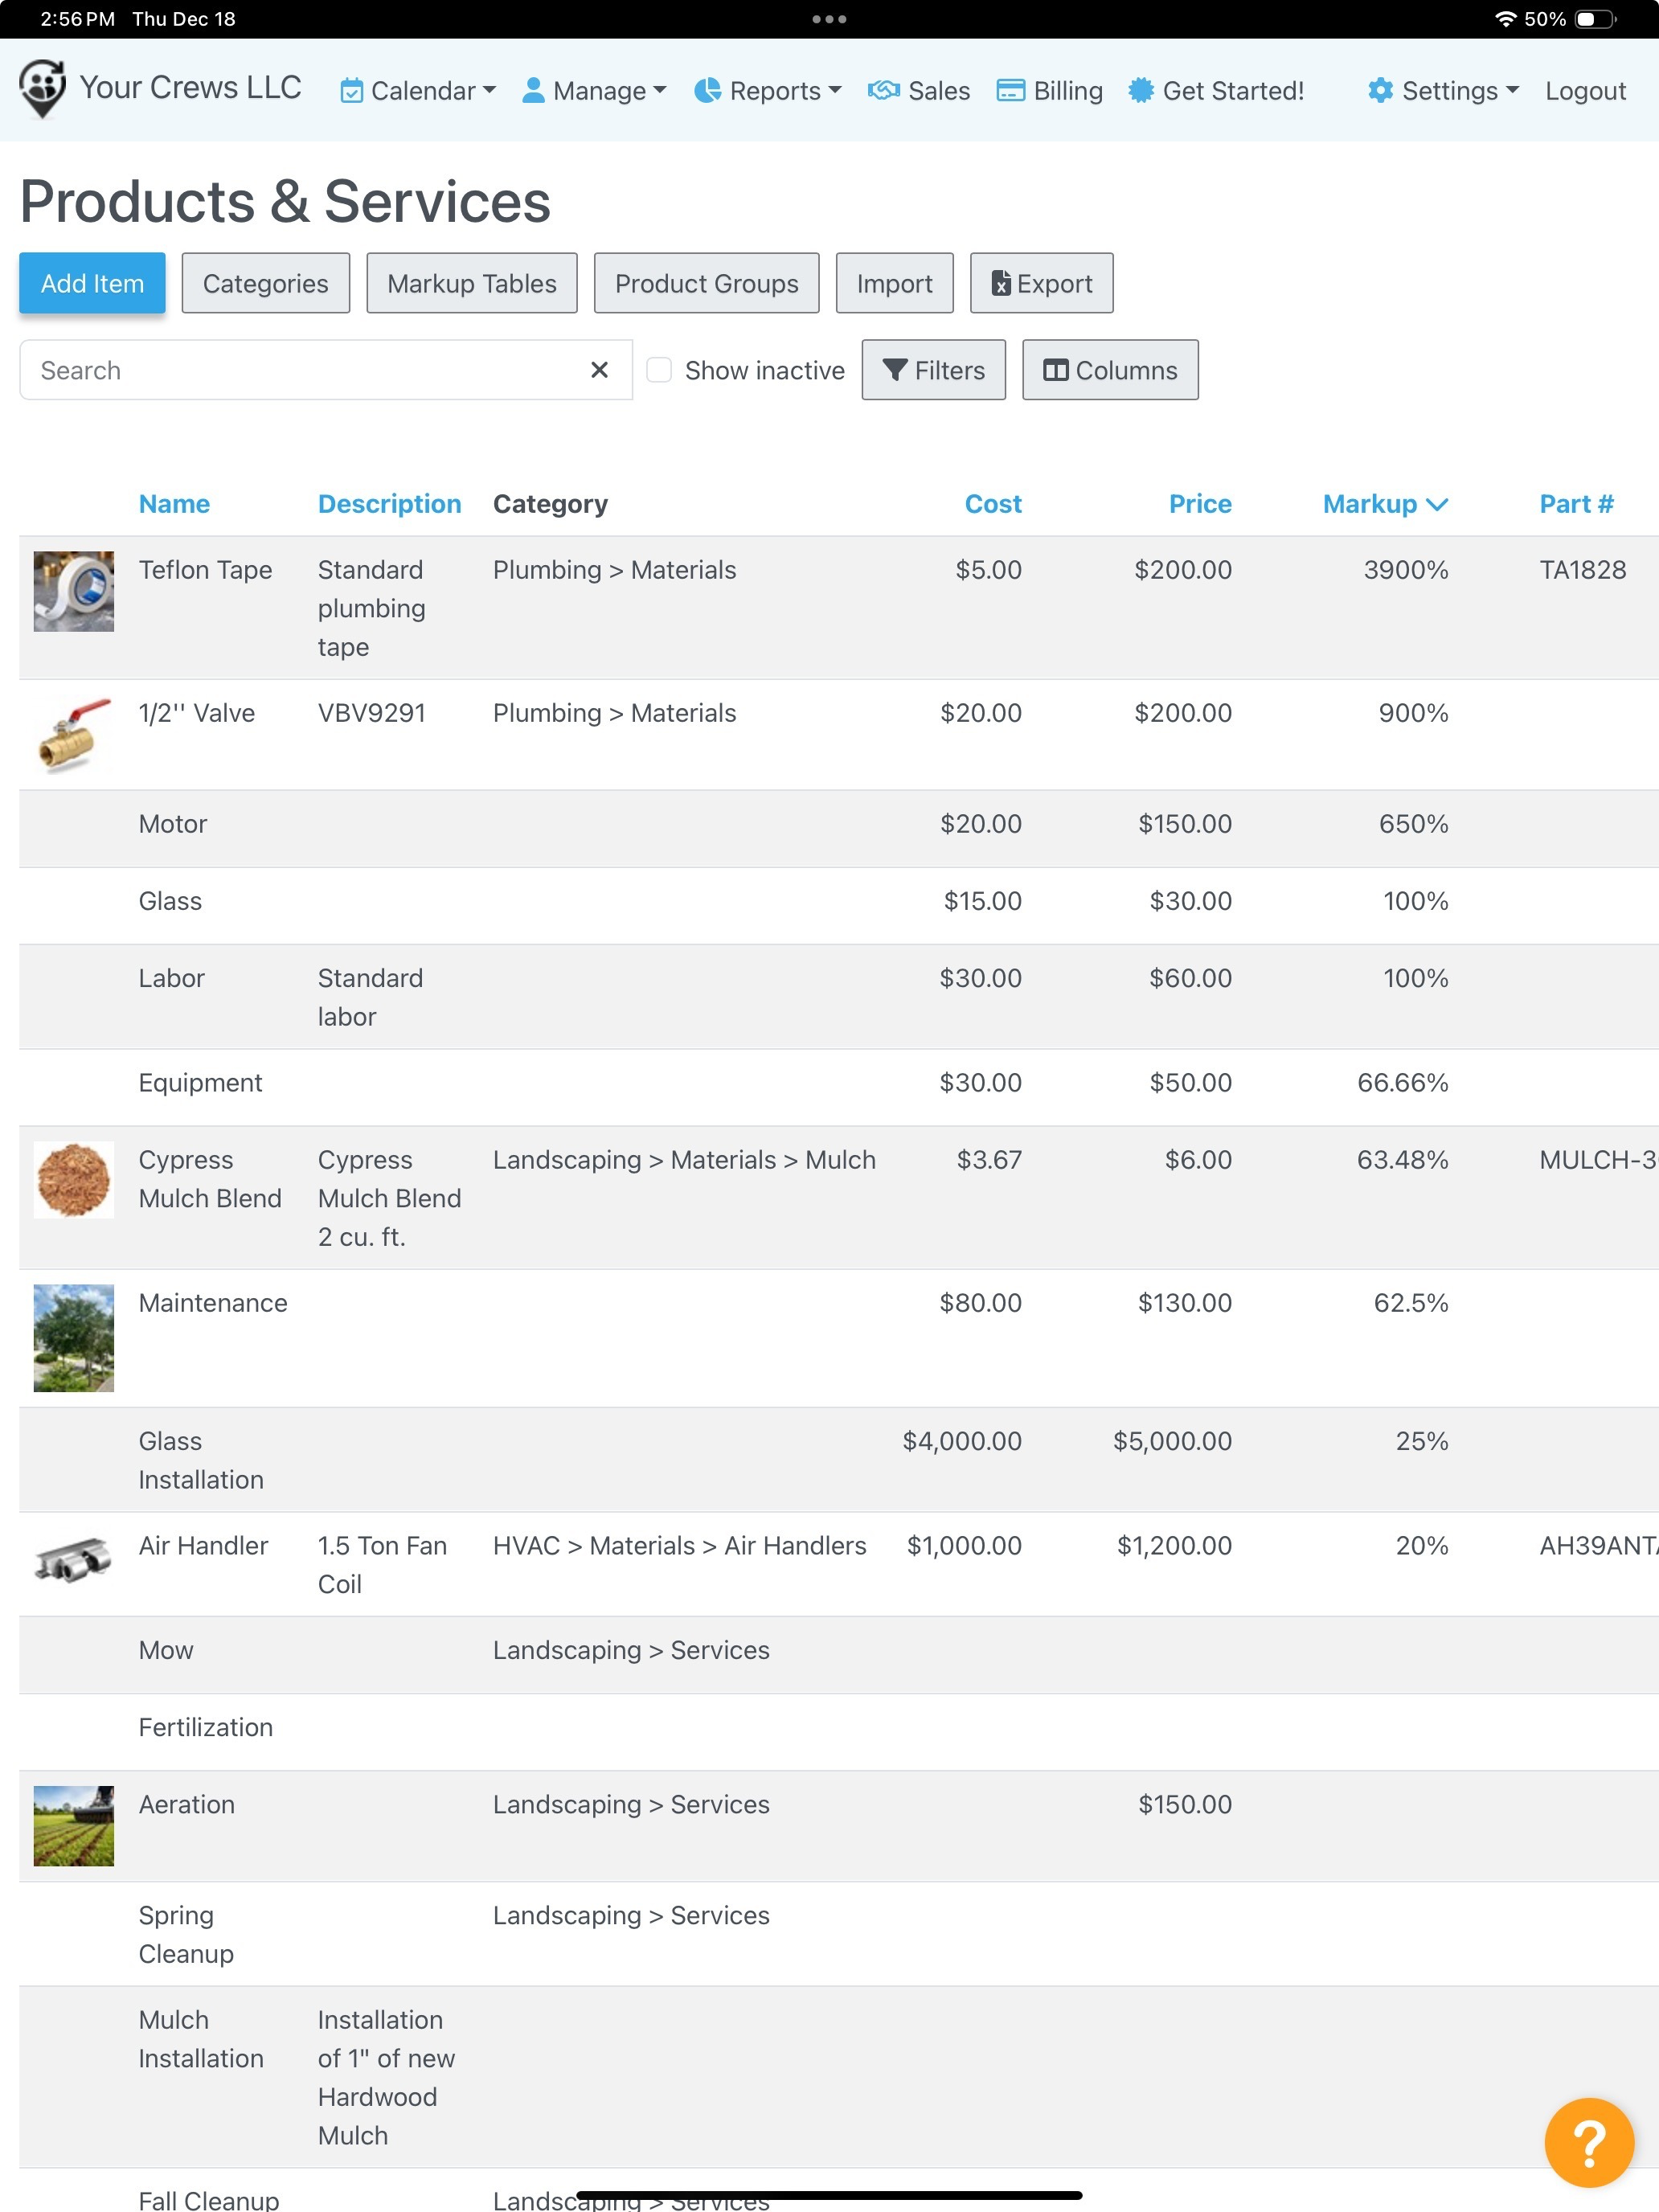Expand the Reports dropdown menu
The height and width of the screenshot is (2212, 1659).
(x=768, y=91)
